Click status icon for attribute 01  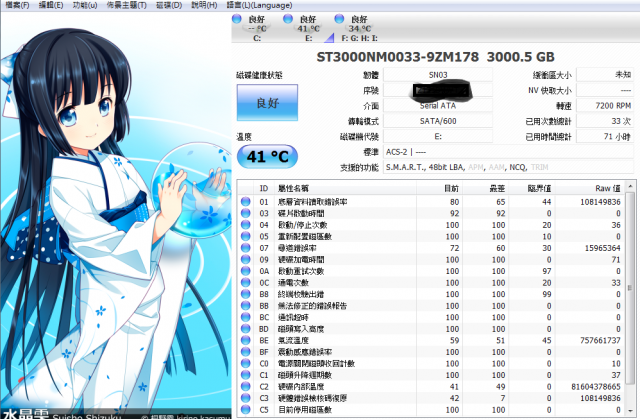pos(245,202)
